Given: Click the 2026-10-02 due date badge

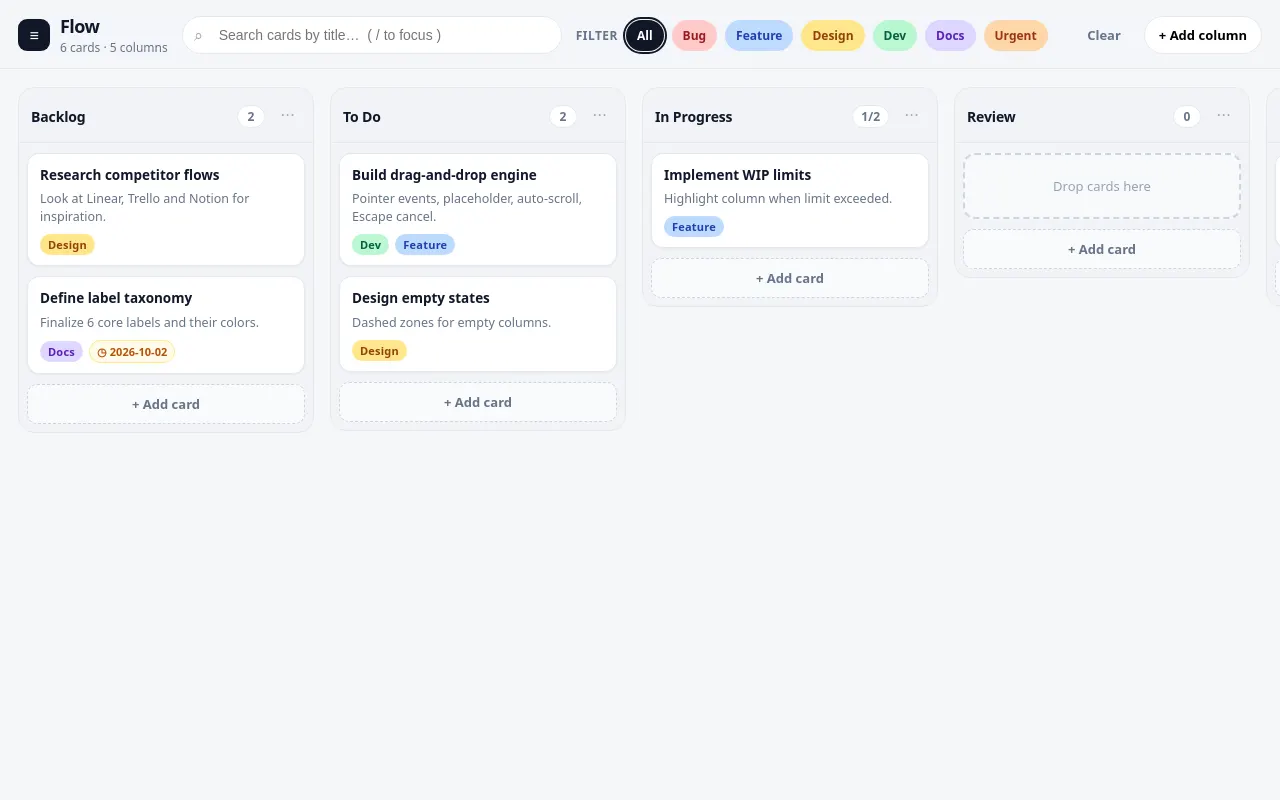Looking at the screenshot, I should coord(132,352).
